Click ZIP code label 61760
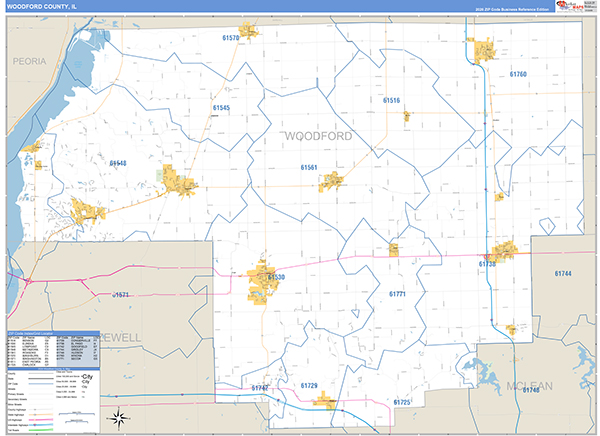600x436 pixels. [518, 74]
